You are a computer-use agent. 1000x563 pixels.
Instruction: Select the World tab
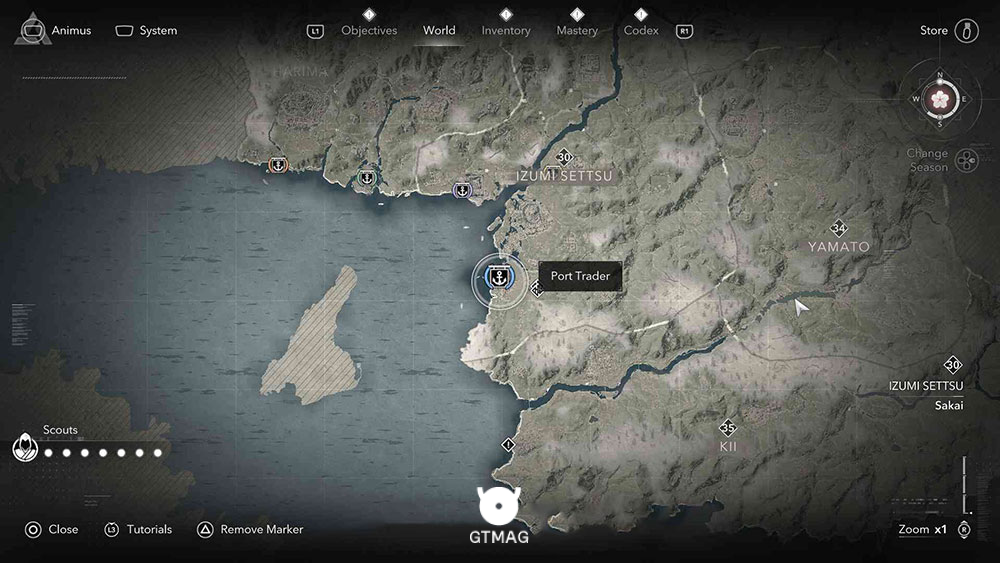click(439, 31)
